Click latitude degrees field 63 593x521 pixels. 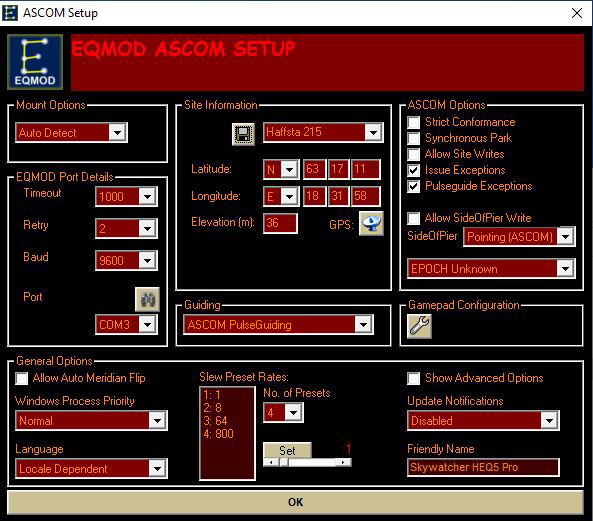coord(314,169)
